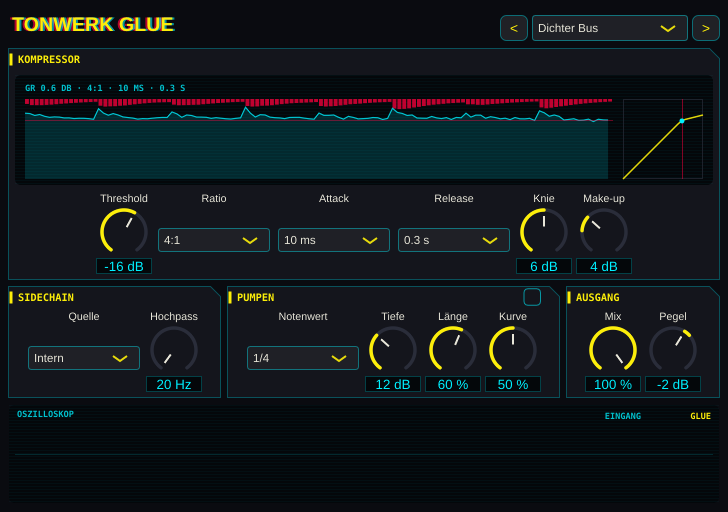Click the Tiefe knob
Image resolution: width=728 pixels, height=512 pixels.
[393, 349]
